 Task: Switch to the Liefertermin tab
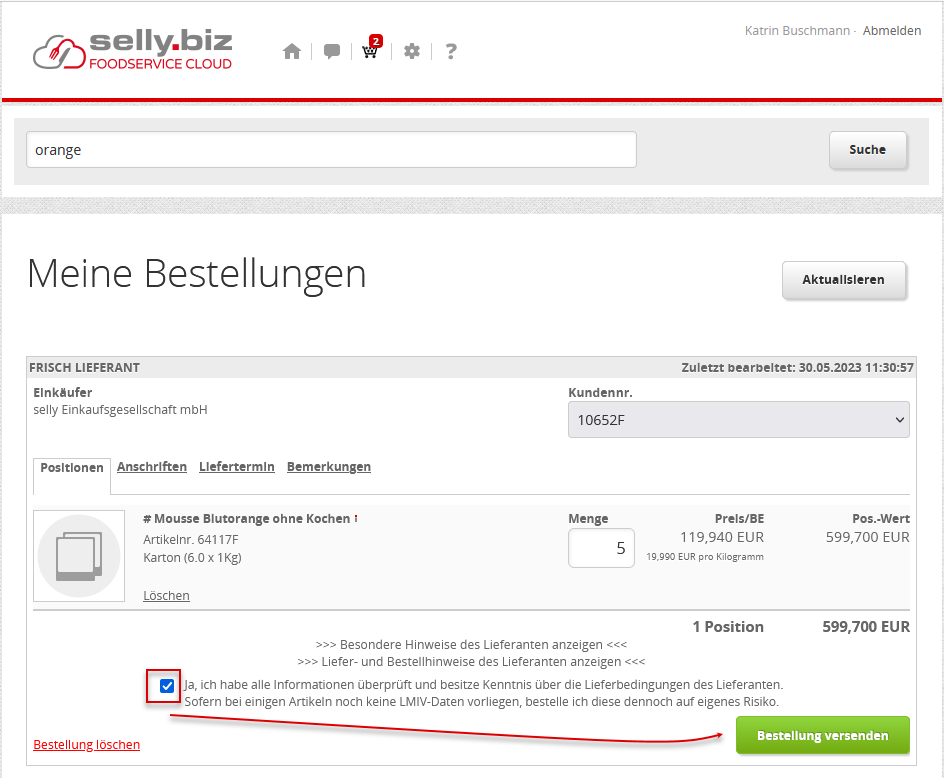(x=237, y=467)
